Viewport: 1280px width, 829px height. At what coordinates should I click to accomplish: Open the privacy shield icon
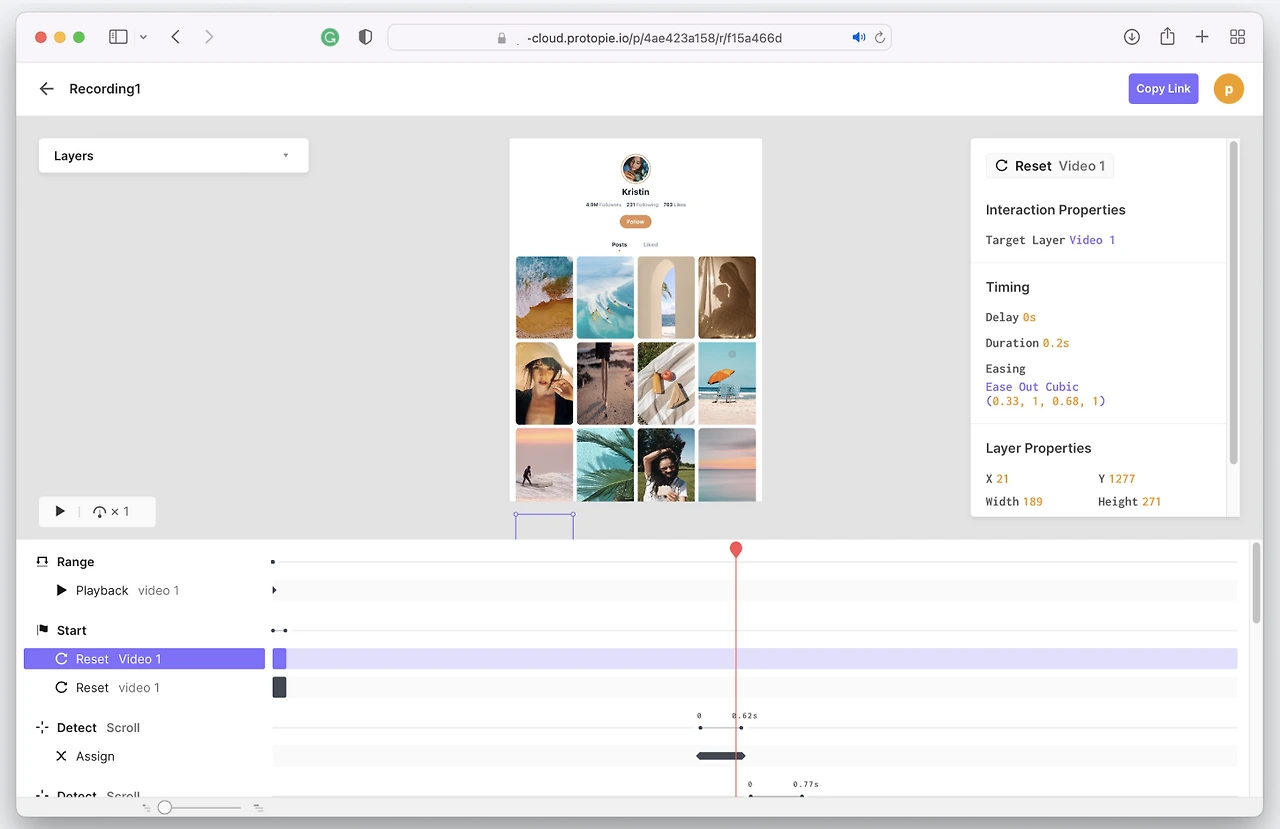(366, 37)
